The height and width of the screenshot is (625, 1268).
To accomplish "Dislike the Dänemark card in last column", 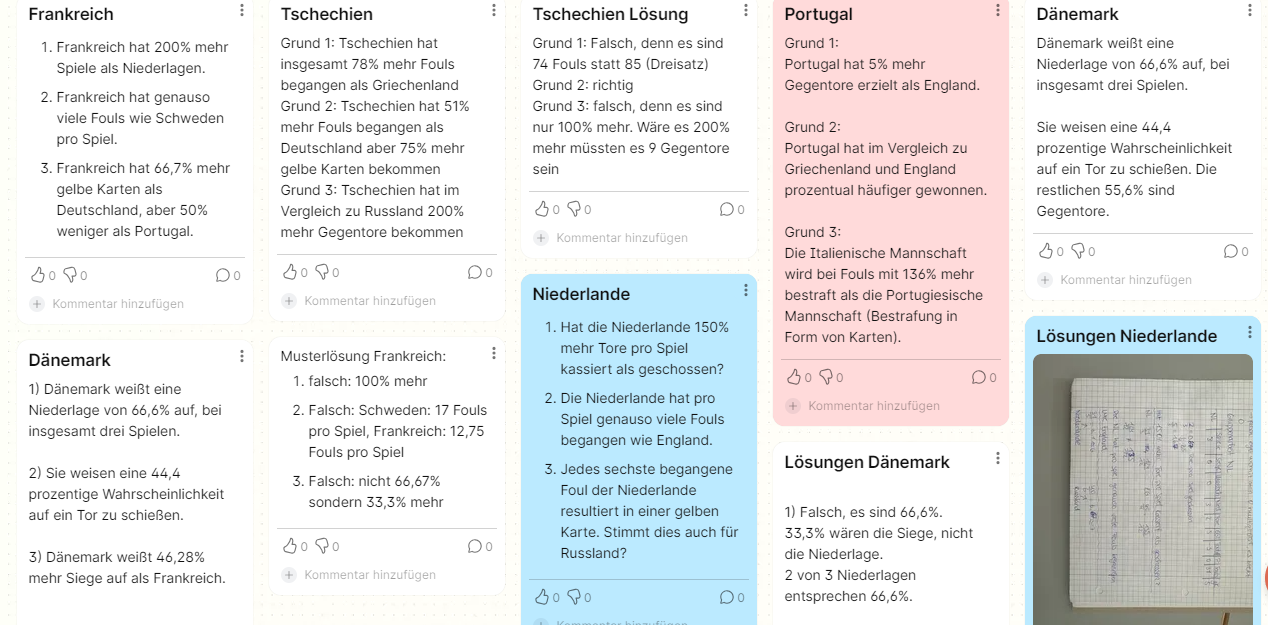I will tap(1078, 251).
